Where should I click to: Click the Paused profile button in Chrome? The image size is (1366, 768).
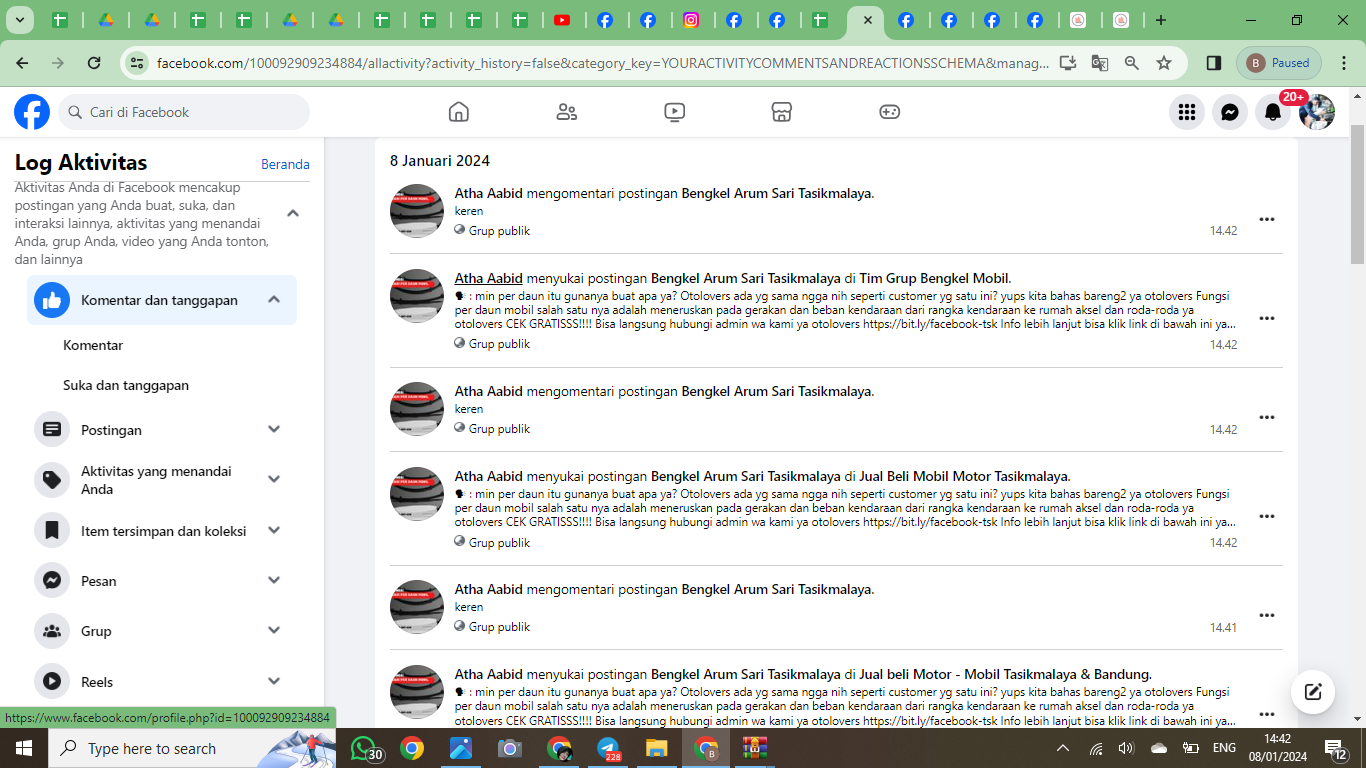coord(1279,63)
